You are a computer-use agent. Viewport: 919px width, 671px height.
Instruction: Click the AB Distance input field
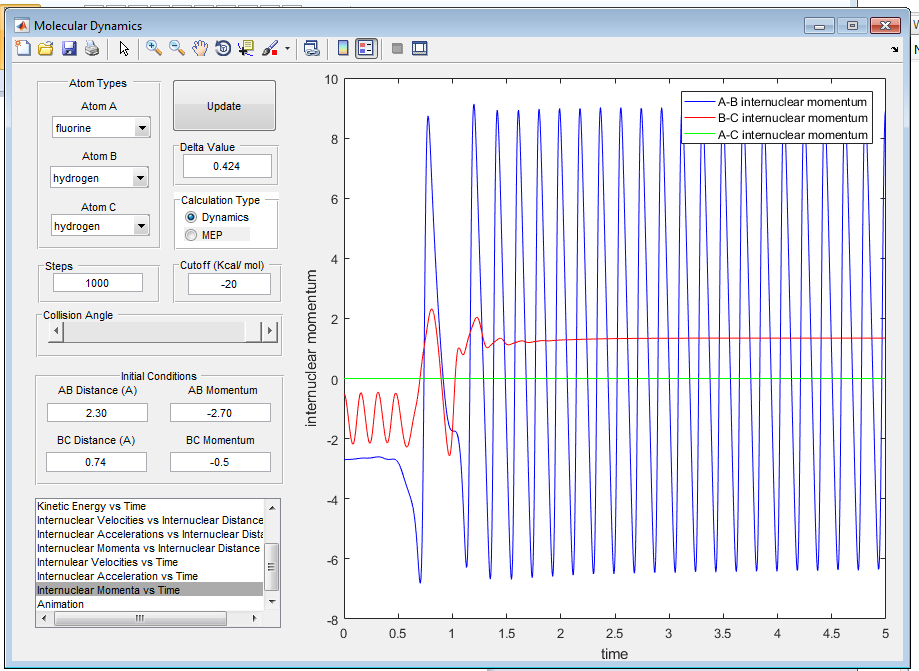coord(97,412)
